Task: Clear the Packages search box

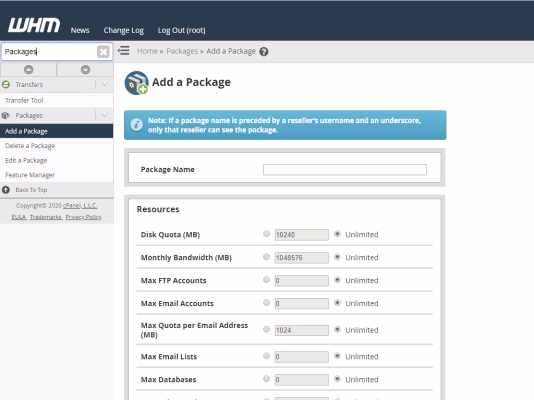Action: (103, 52)
